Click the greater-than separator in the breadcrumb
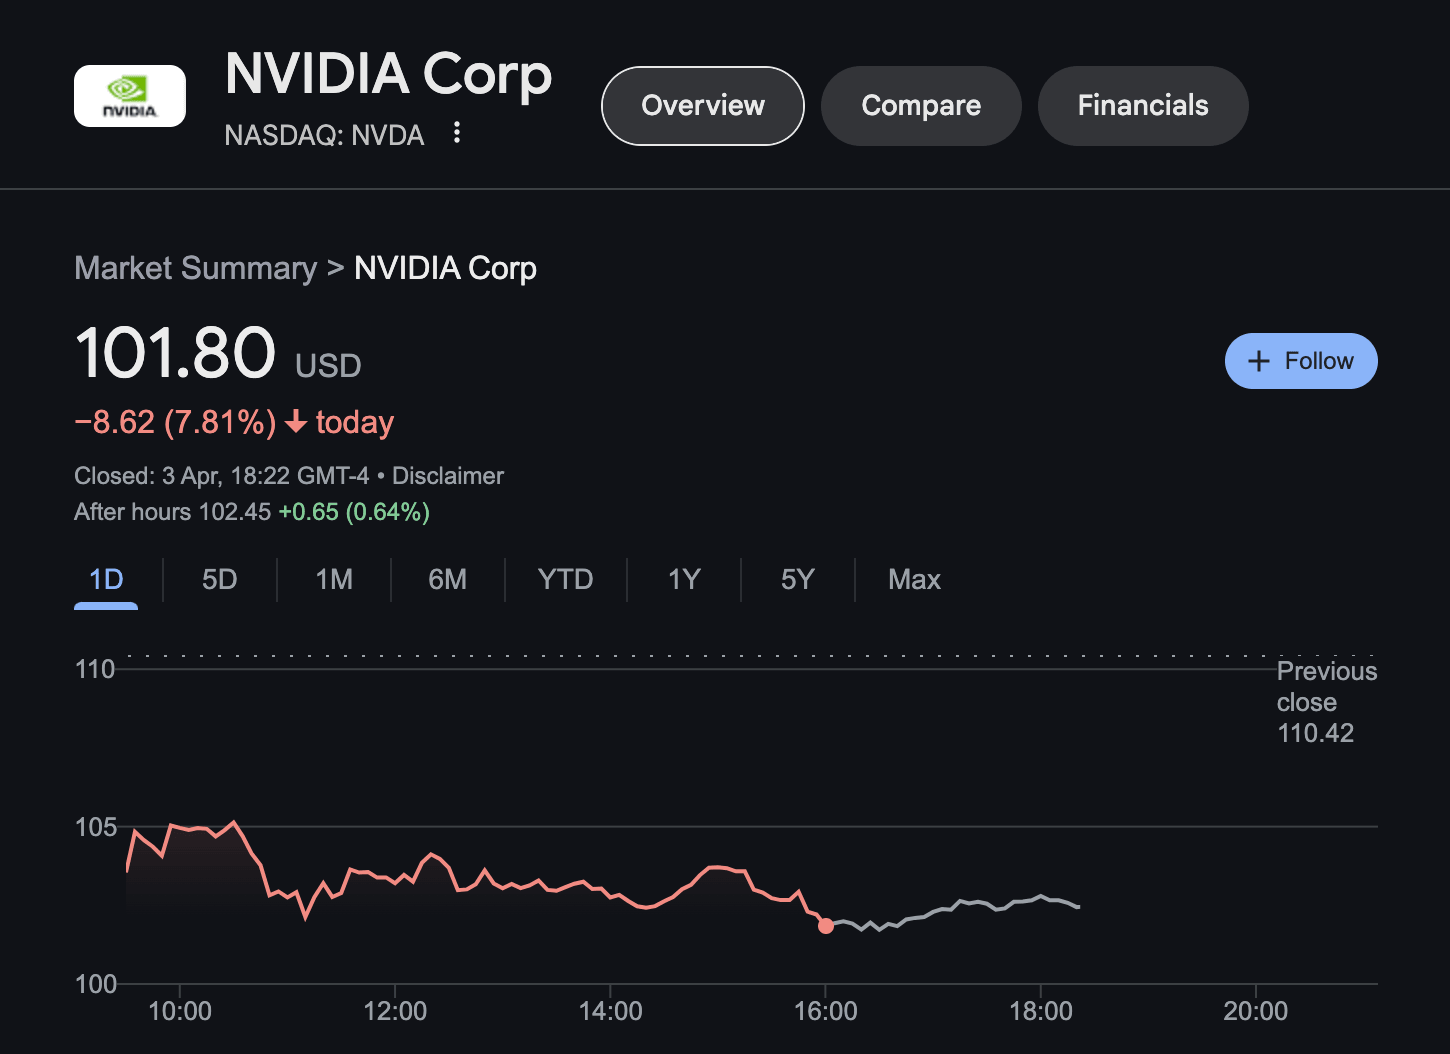The height and width of the screenshot is (1054, 1450). click(x=334, y=268)
